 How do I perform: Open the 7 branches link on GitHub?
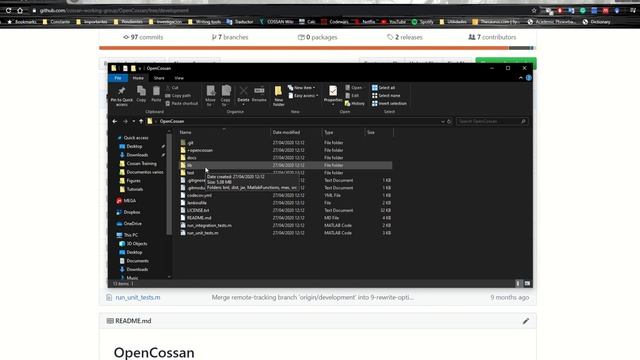[x=230, y=37]
